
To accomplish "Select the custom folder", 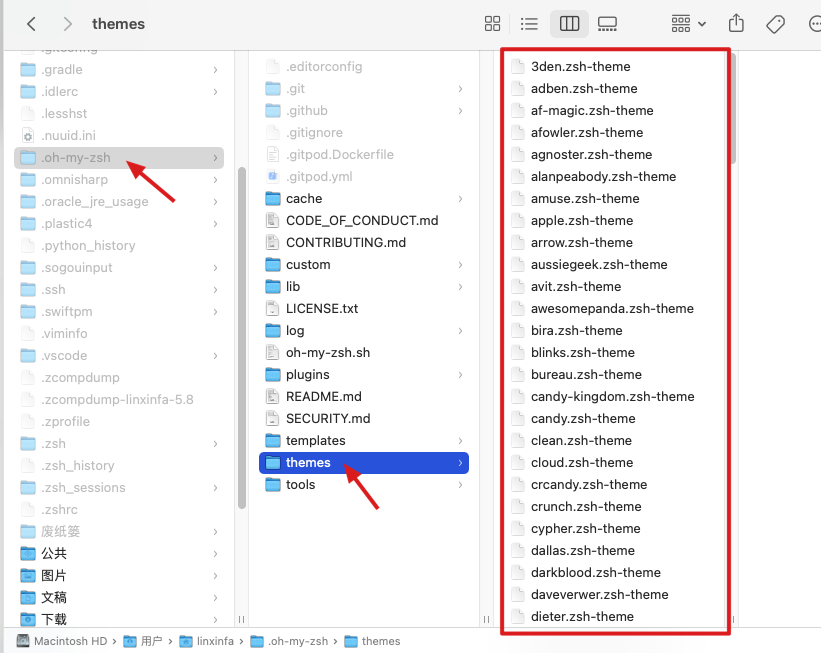I will [364, 264].
